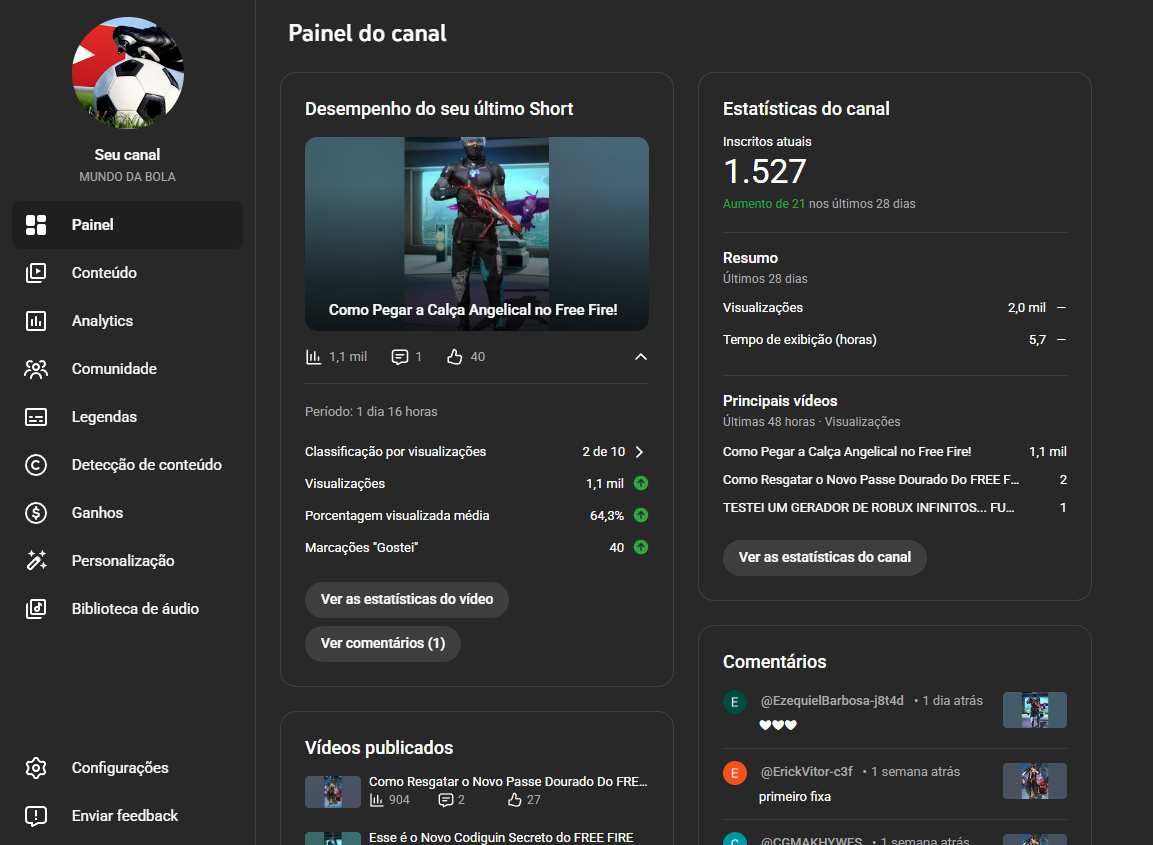Viewport: 1153px width, 845px height.
Task: Open Personalização menu entry
Action: click(x=127, y=560)
